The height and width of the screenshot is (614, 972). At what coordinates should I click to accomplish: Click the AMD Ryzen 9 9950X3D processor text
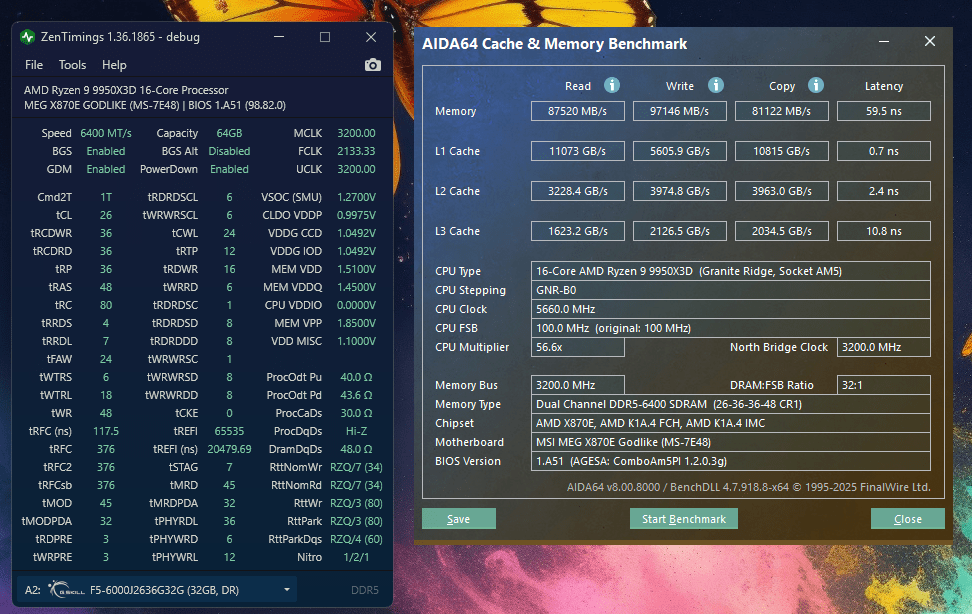click(x=126, y=90)
